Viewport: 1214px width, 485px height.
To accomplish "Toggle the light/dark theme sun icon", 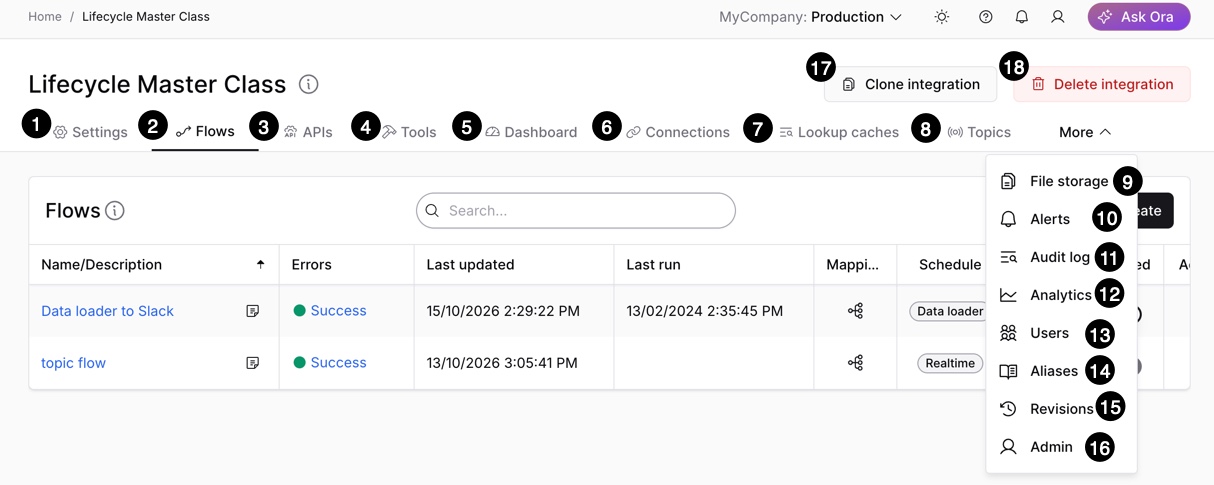I will [x=941, y=17].
